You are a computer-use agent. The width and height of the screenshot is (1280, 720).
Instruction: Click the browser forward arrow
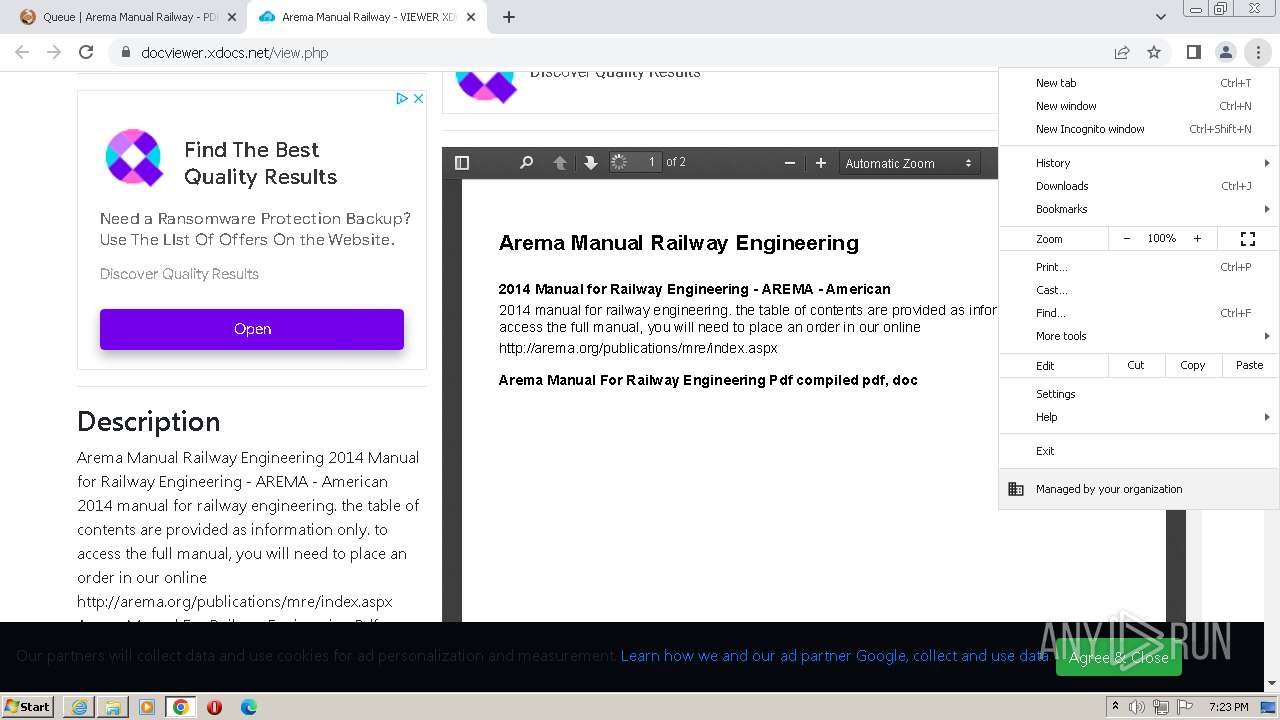point(54,52)
